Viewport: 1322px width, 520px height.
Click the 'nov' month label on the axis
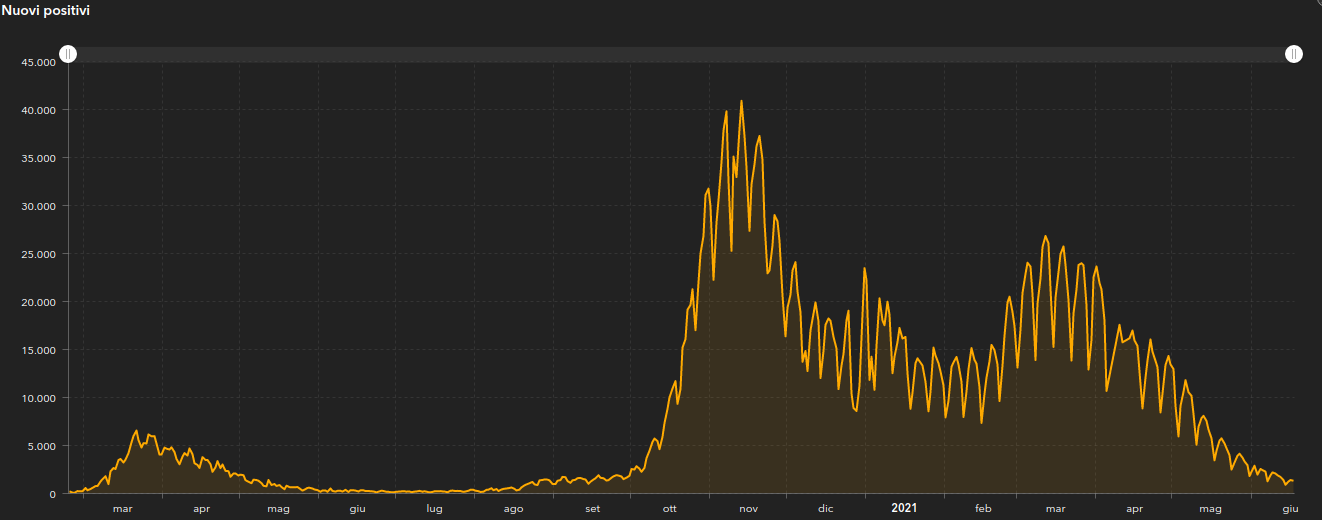[748, 508]
